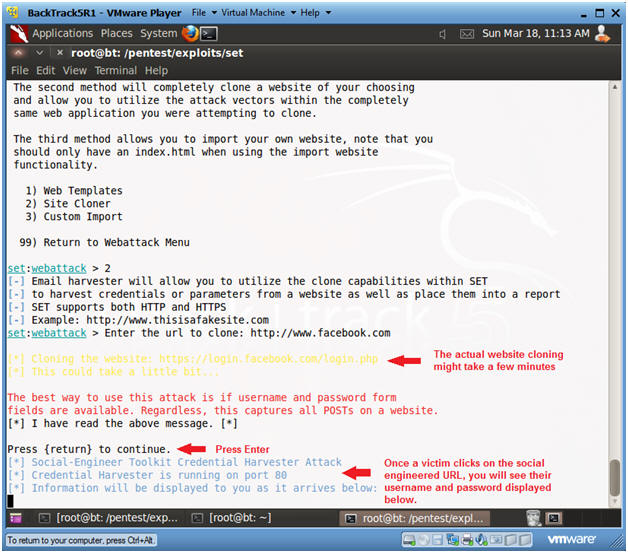Click 'webattack' in the URL-to-clone prompt line
The height and width of the screenshot is (553, 628).
tap(59, 333)
